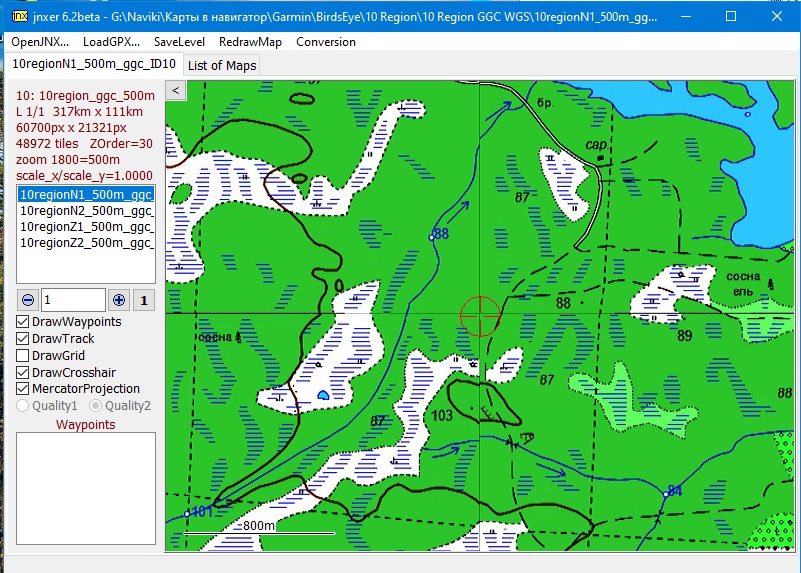Switch to the List of Maps tab
This screenshot has height=573, width=801.
click(x=222, y=65)
